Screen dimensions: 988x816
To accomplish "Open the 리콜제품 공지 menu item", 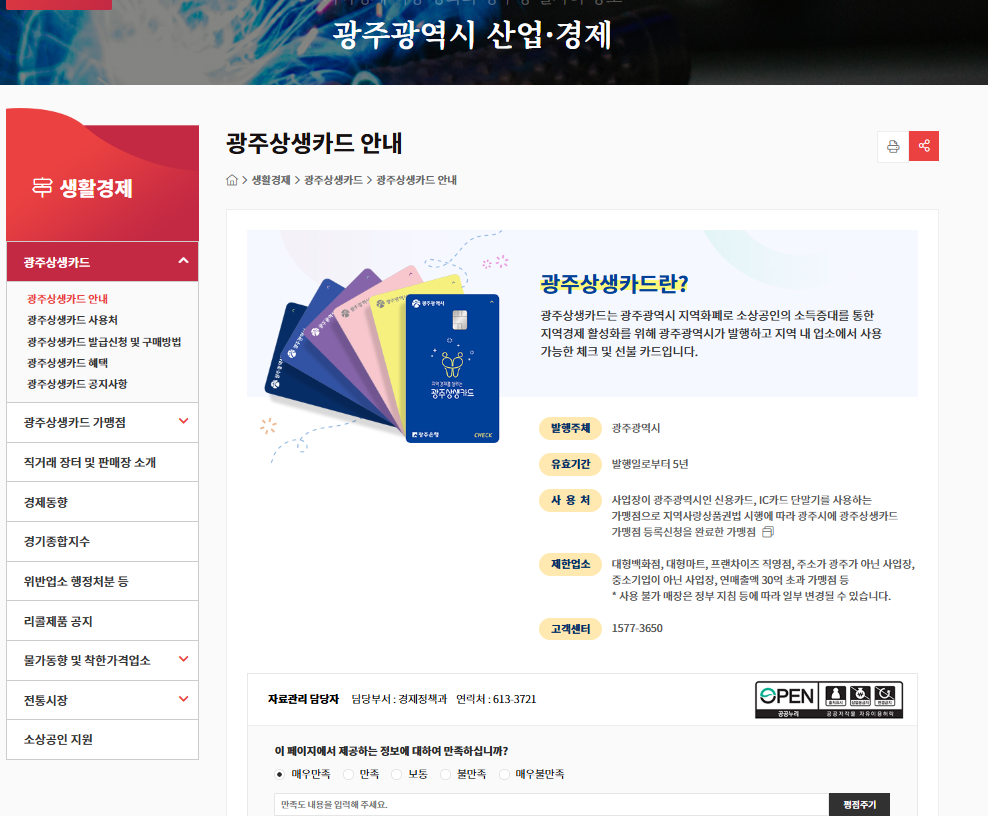I will 102,621.
